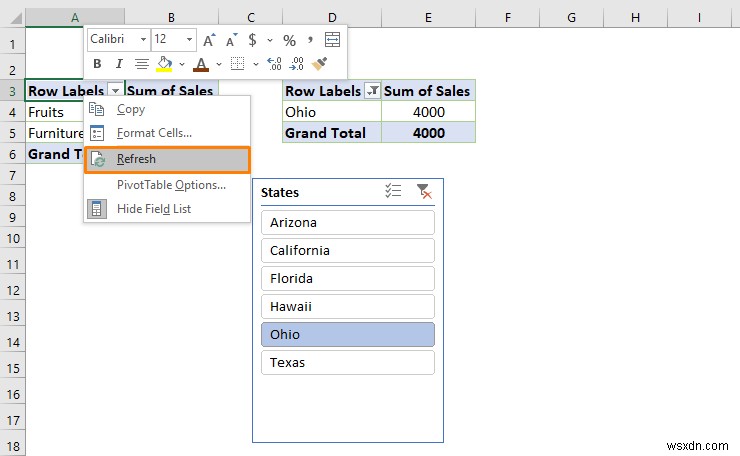Click the Format Painter brush icon
The height and width of the screenshot is (456, 740).
pos(320,64)
